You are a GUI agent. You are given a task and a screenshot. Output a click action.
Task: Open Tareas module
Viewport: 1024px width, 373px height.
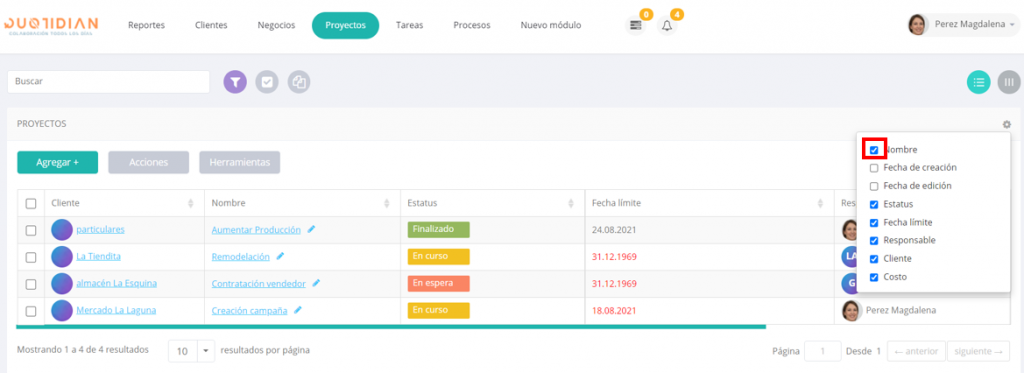pyautogui.click(x=409, y=25)
